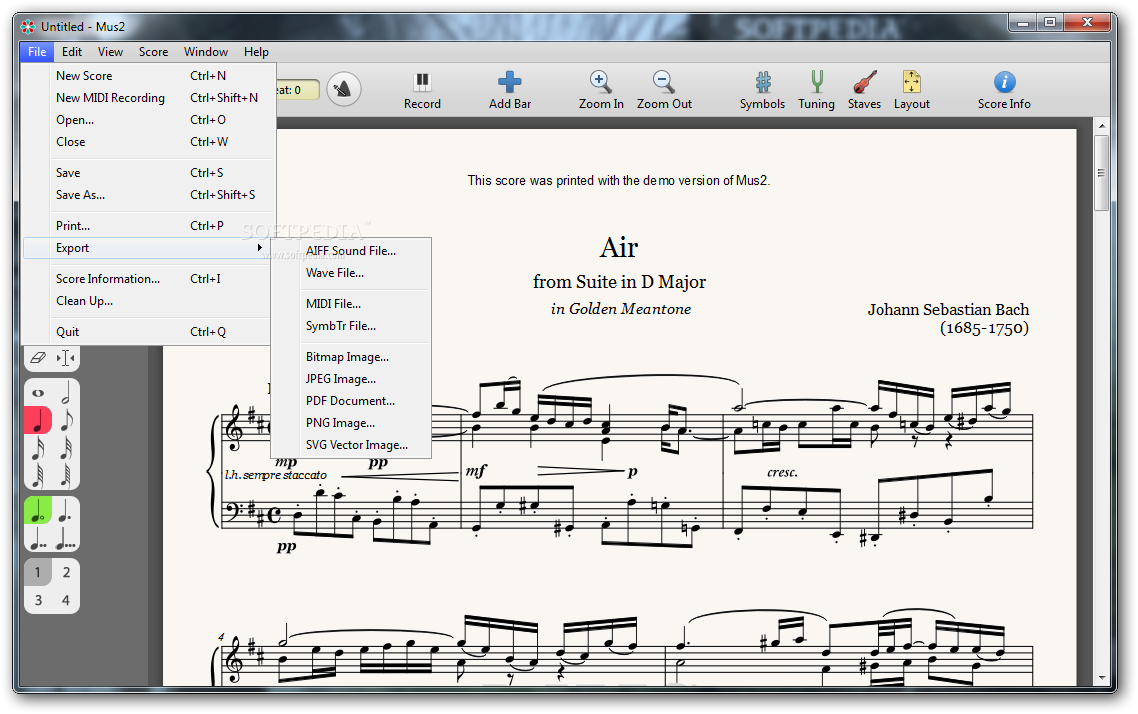This screenshot has width=1138, height=714.
Task: Open the Score Info icon
Action: tap(1004, 82)
